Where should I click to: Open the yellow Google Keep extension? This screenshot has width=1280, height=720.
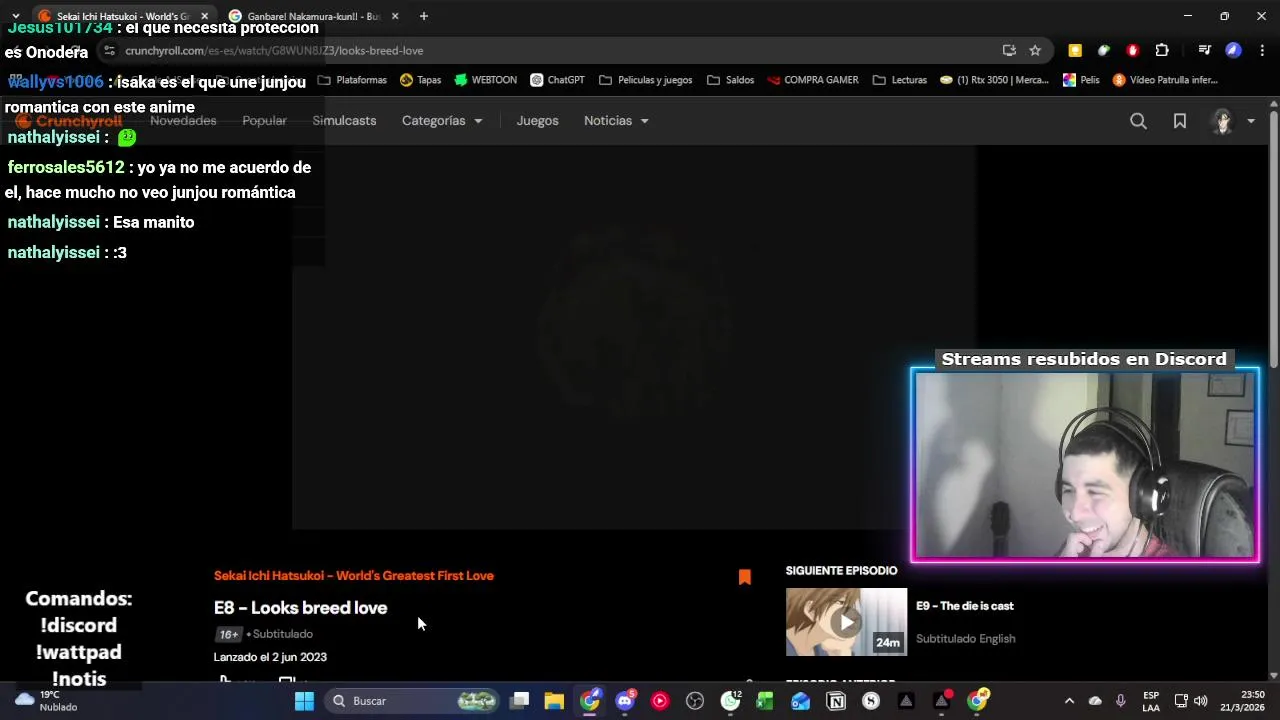coord(1075,50)
